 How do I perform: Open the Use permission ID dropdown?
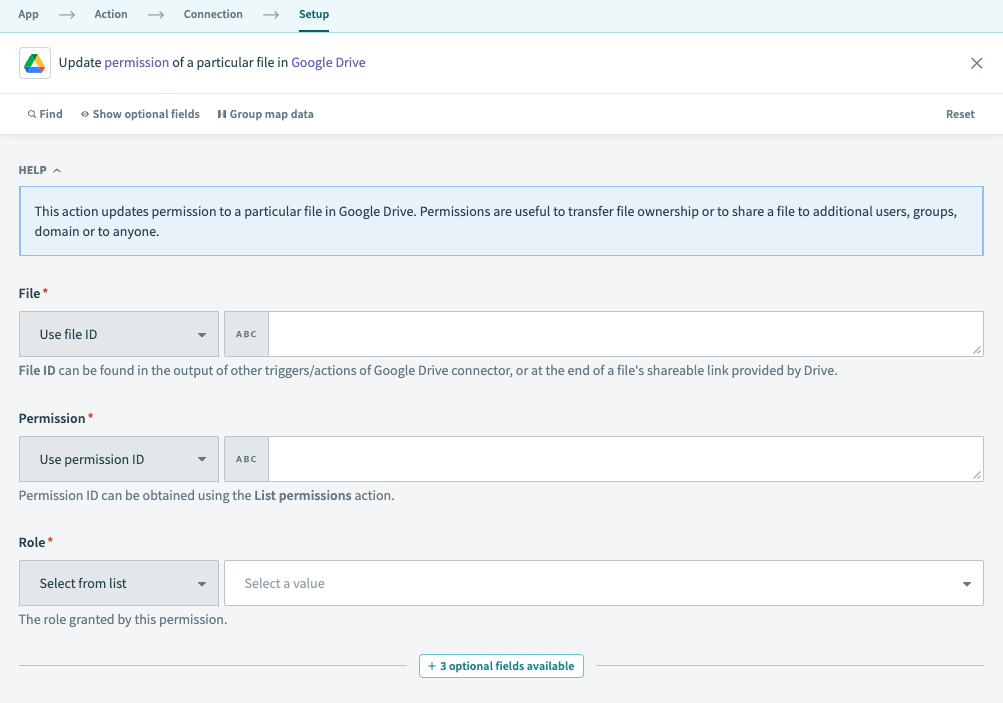[119, 459]
